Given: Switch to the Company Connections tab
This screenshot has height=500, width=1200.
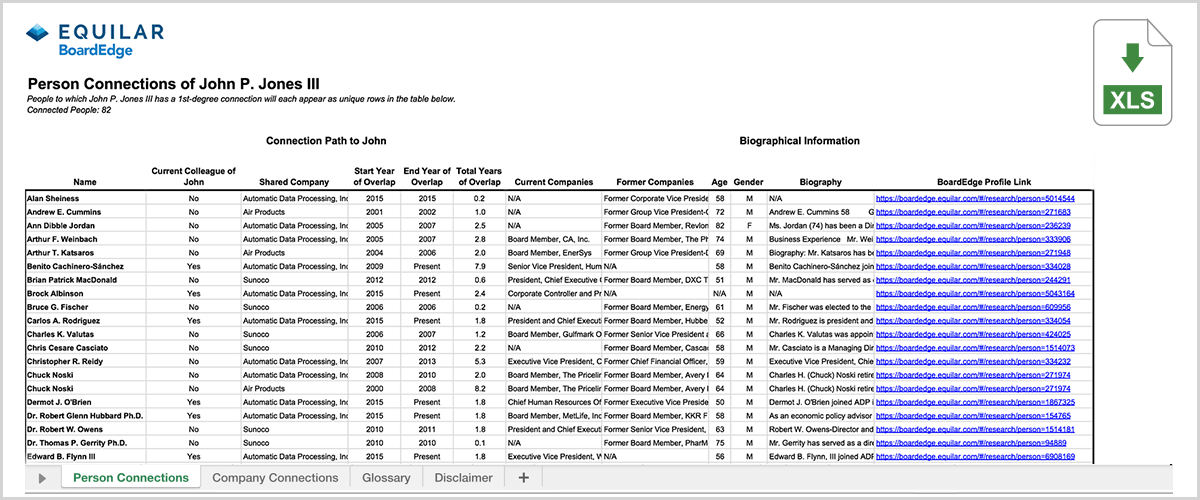Looking at the screenshot, I should click(x=275, y=478).
